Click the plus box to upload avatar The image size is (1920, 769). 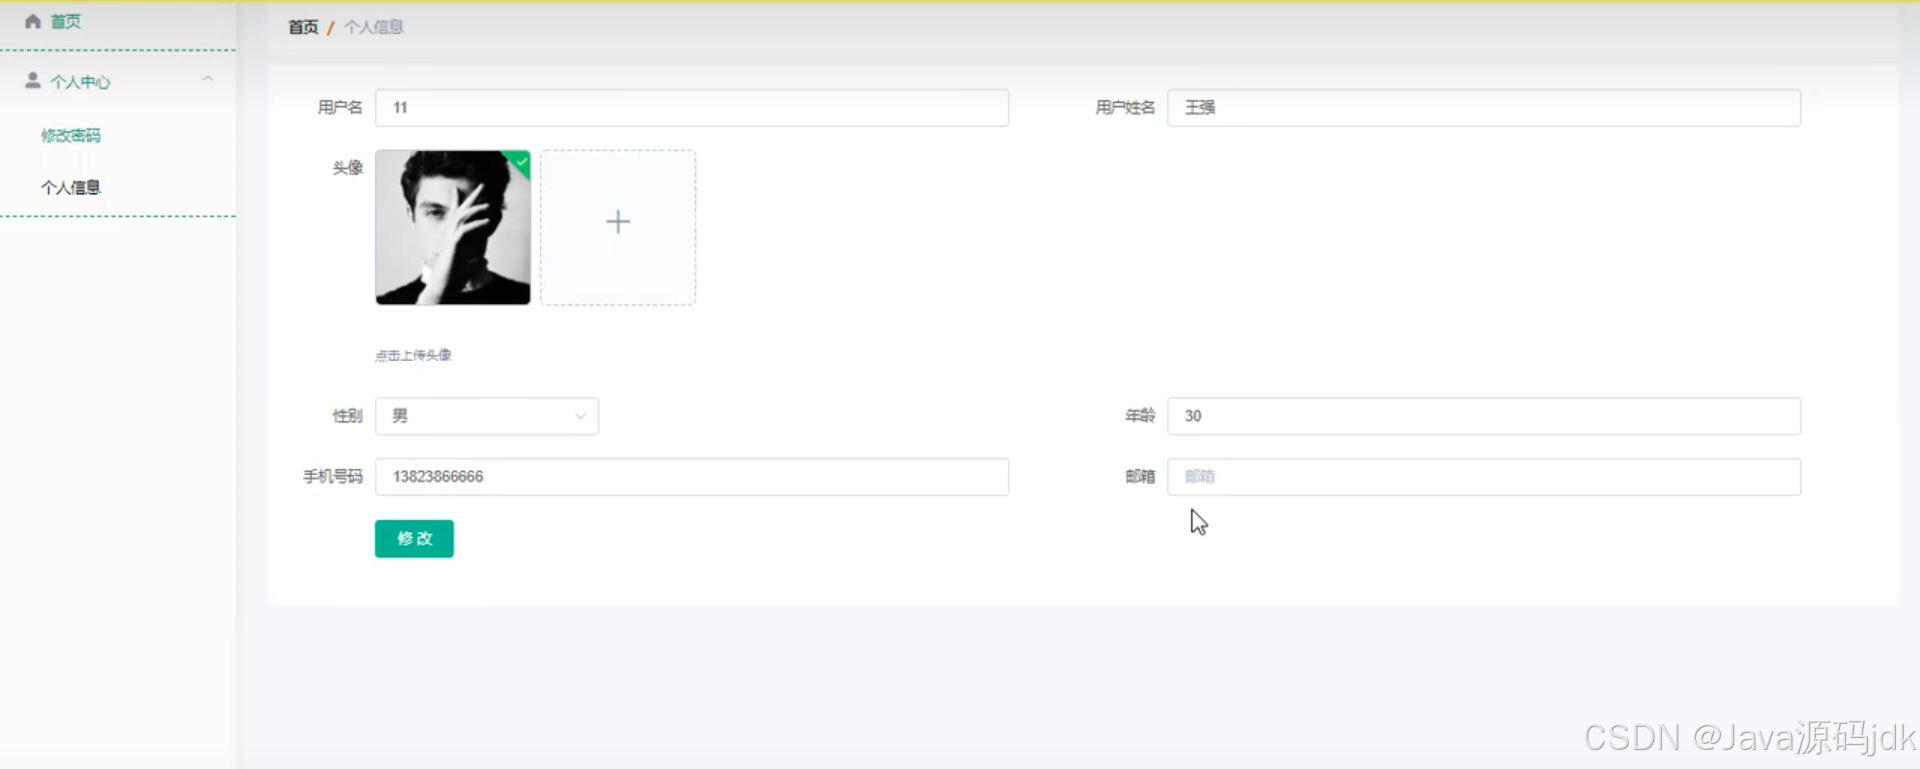coord(618,228)
